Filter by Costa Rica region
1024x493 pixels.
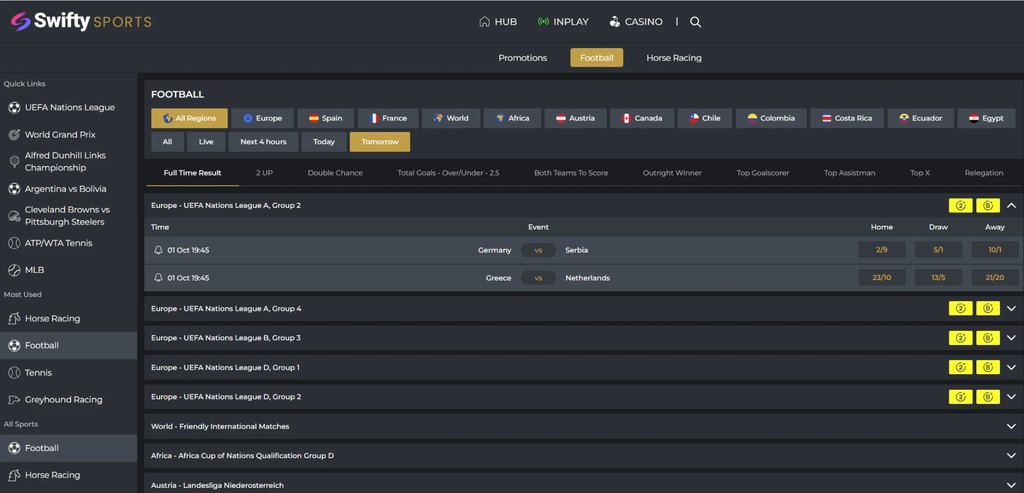pyautogui.click(x=847, y=118)
